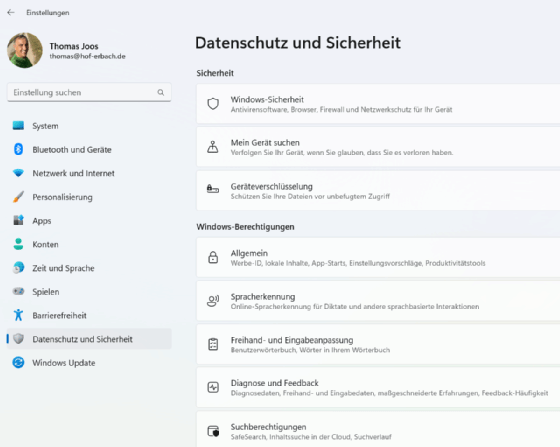Click the Thomas Joos account name

(74, 46)
